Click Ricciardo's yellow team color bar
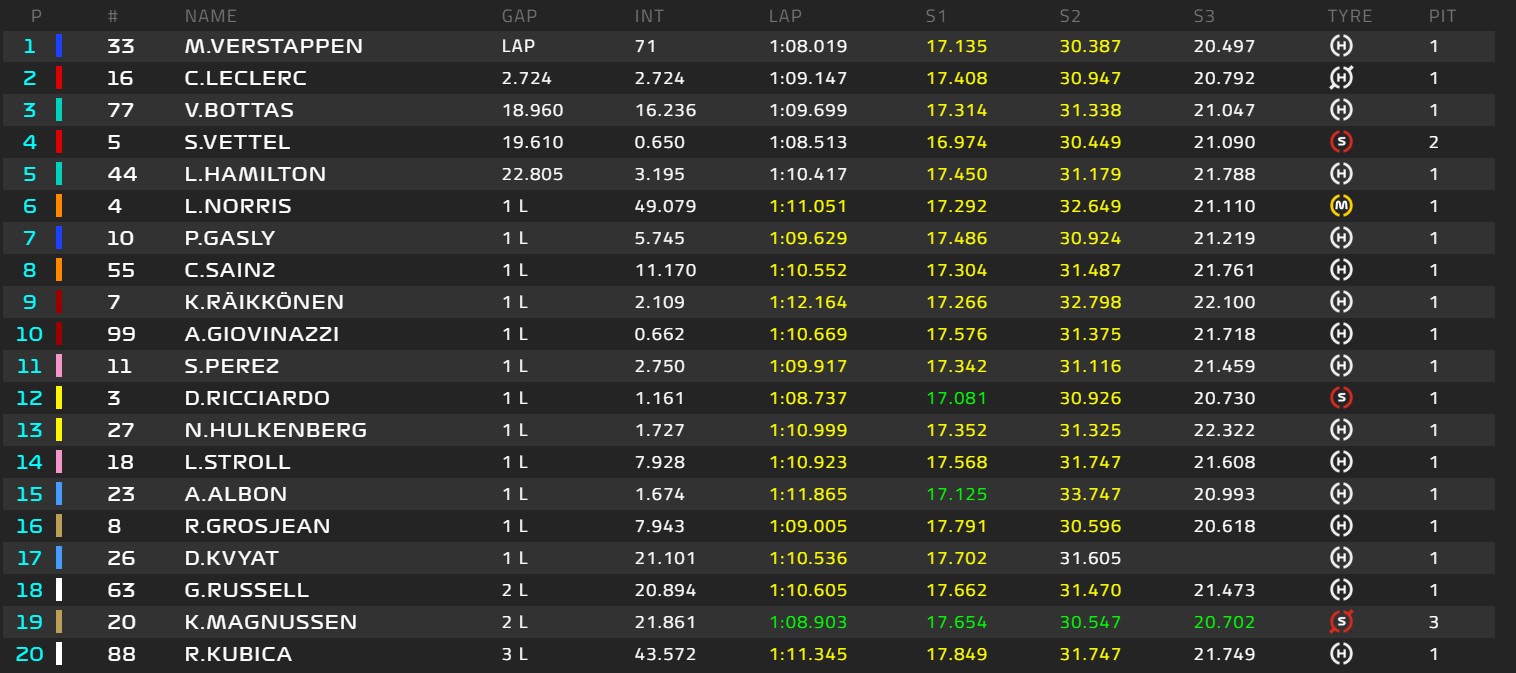Viewport: 1516px width, 673px height. [59, 398]
